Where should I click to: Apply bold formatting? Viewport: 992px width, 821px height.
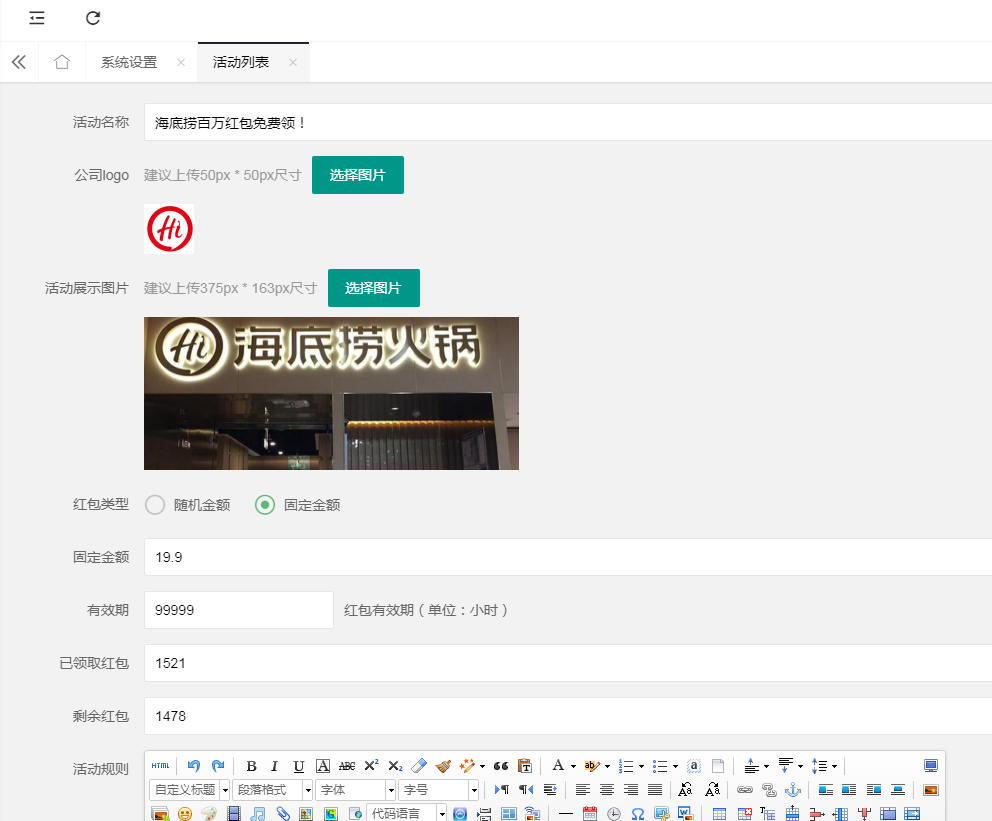point(251,766)
